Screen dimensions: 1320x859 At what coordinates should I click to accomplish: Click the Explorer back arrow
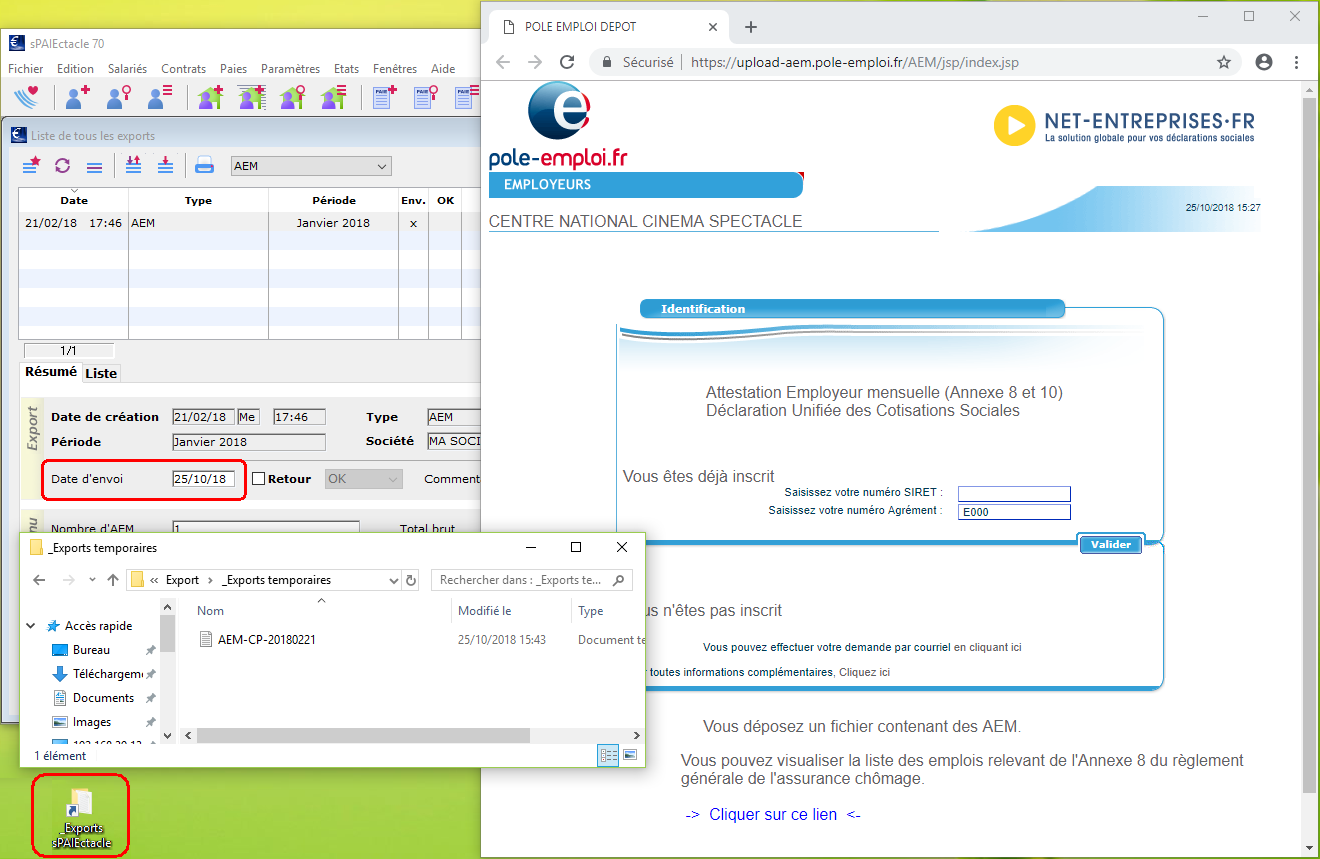point(39,580)
